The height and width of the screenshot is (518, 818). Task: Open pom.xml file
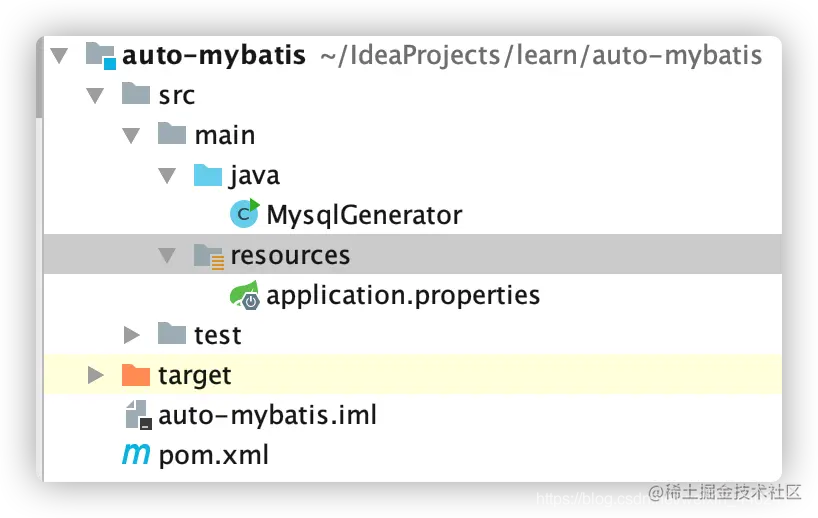click(213, 456)
